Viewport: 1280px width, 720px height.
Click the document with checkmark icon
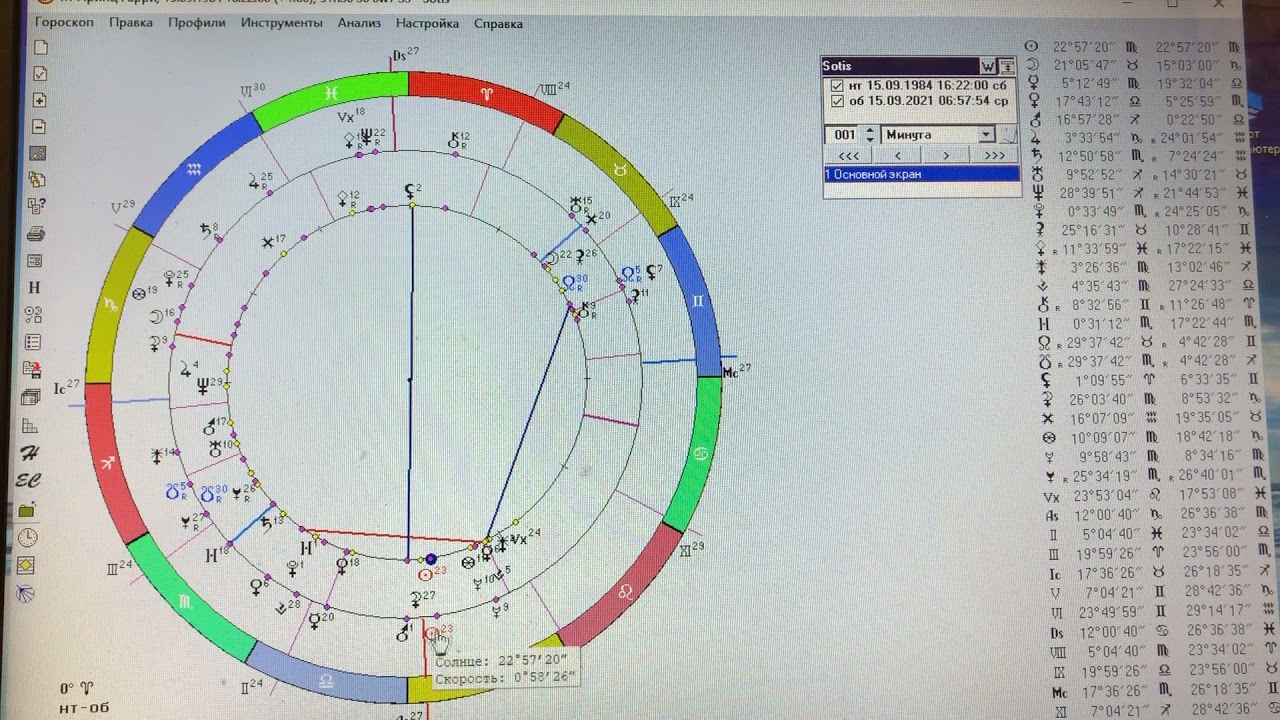click(40, 73)
